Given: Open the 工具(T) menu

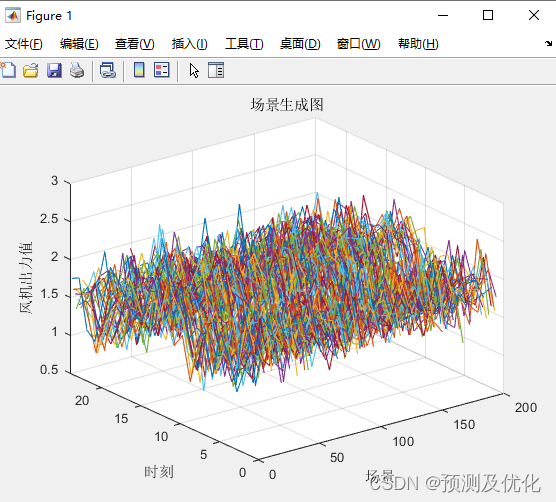Looking at the screenshot, I should [x=244, y=44].
